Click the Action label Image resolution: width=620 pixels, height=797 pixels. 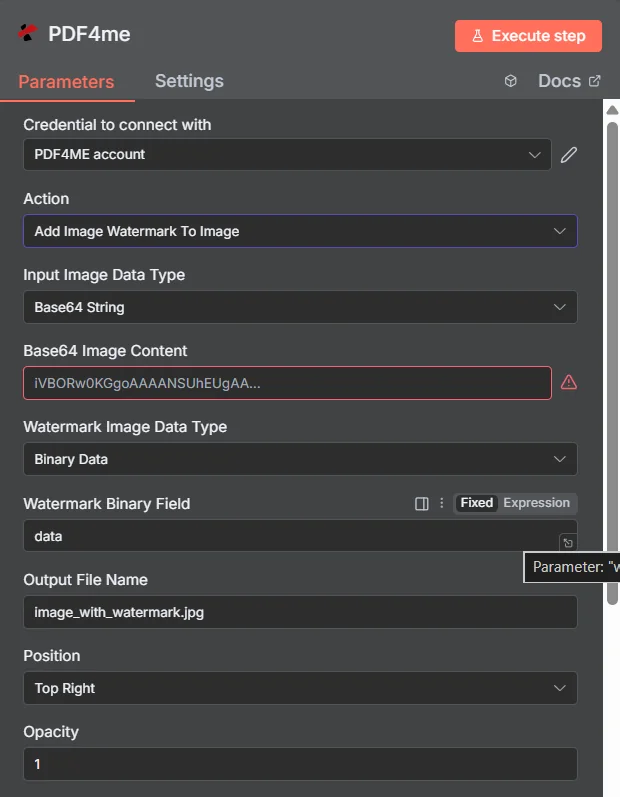46,199
